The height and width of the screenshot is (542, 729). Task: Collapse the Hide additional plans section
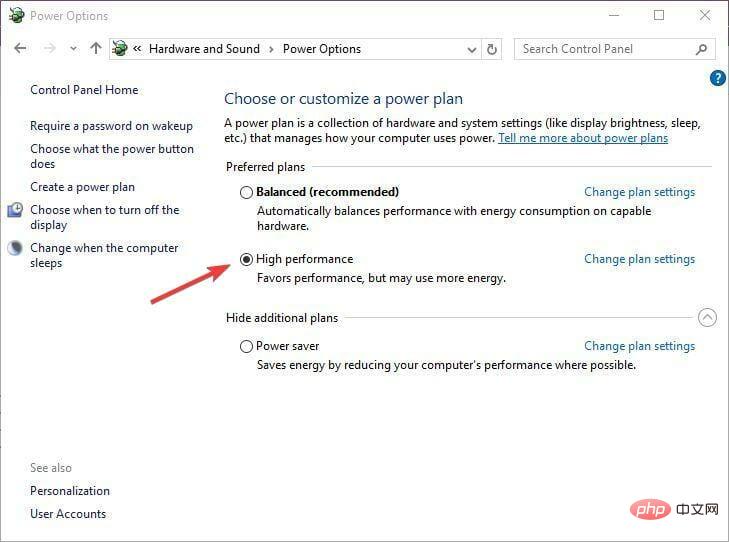[x=707, y=318]
